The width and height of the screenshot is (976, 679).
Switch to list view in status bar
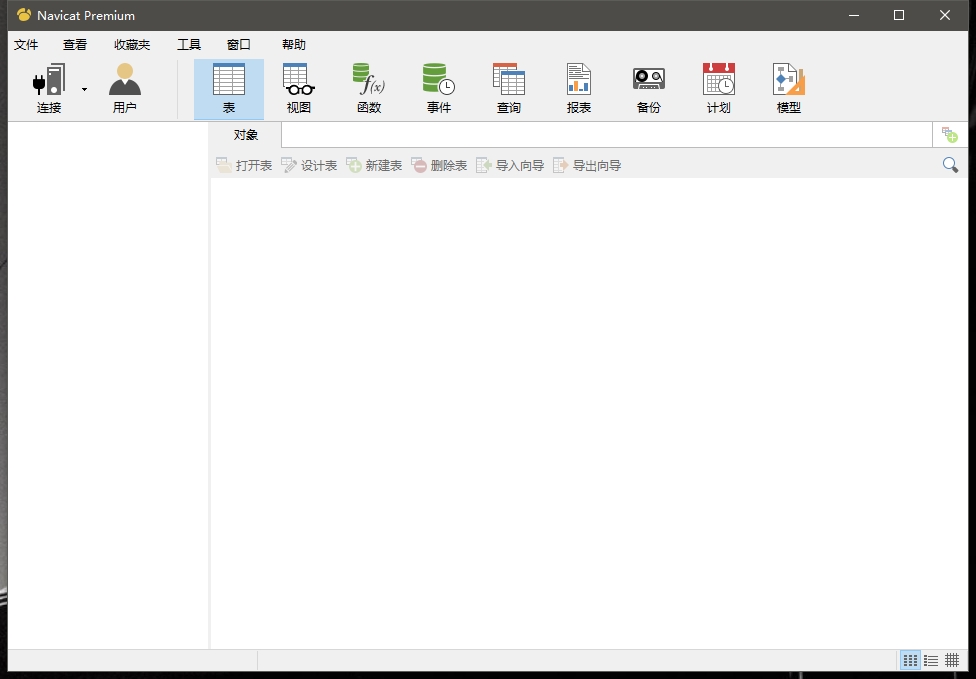click(931, 660)
